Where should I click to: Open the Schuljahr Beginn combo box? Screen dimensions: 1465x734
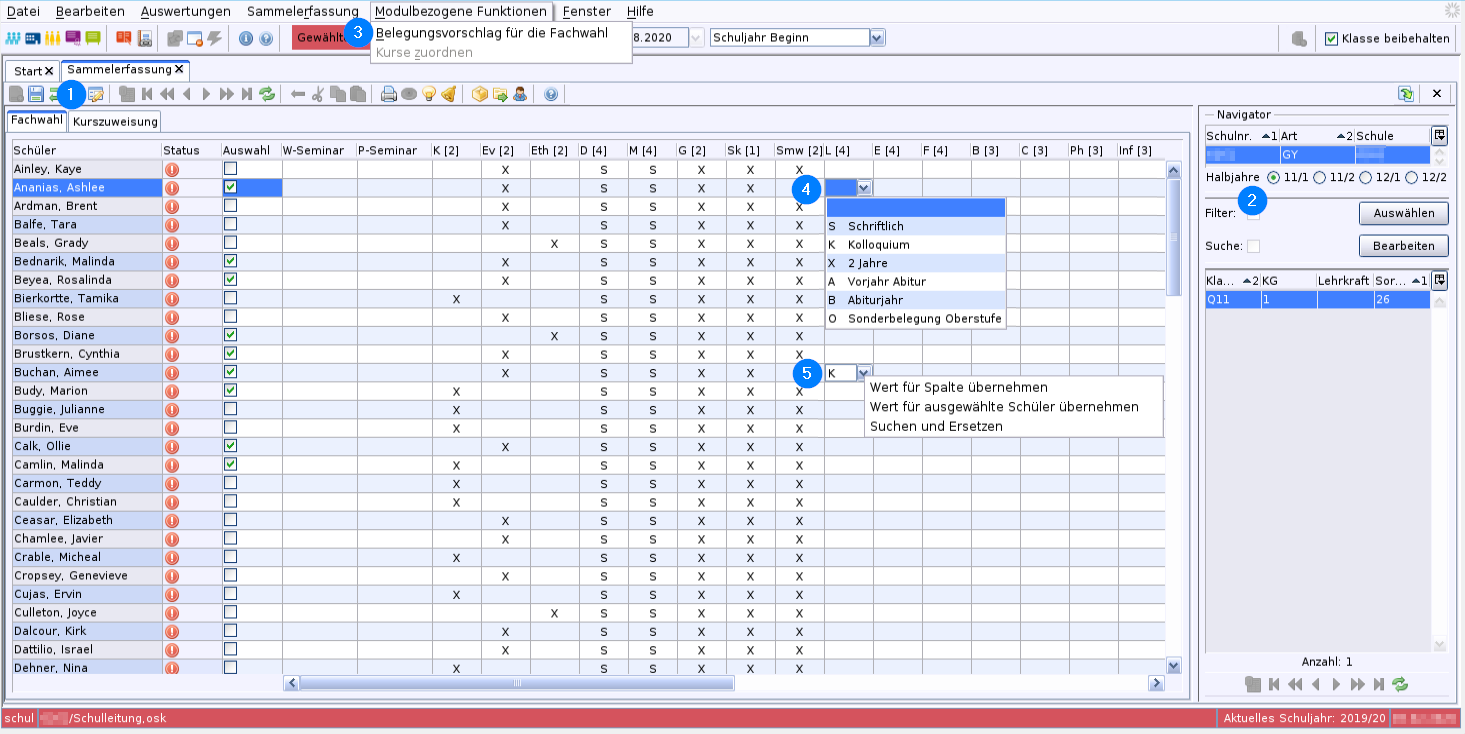(877, 37)
